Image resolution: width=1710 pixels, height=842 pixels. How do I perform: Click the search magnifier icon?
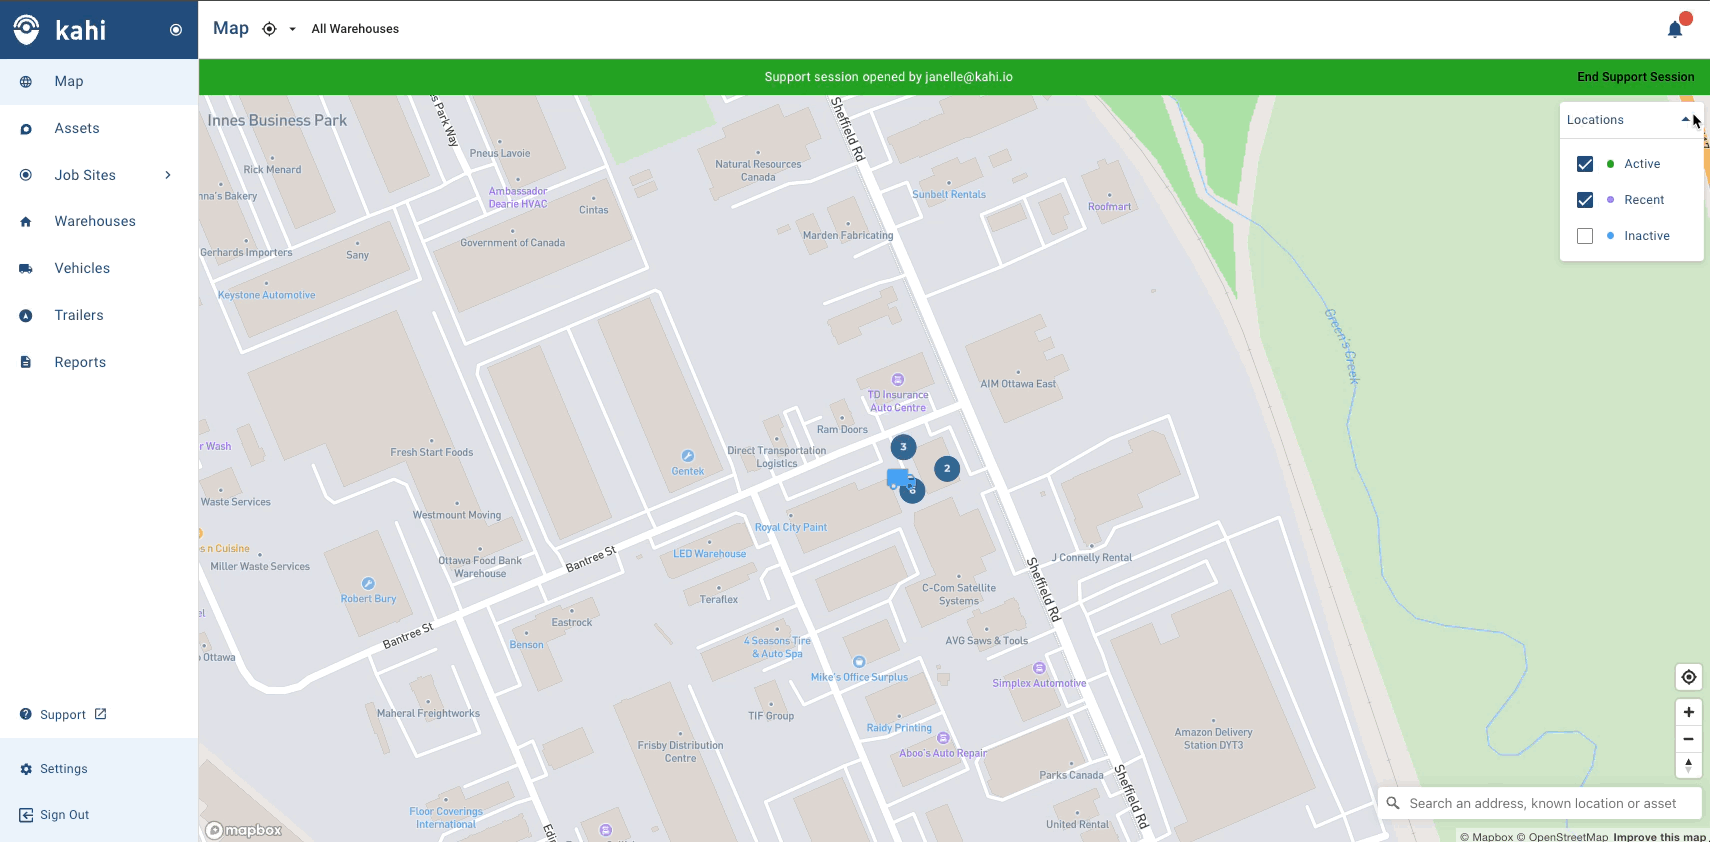click(x=1393, y=803)
